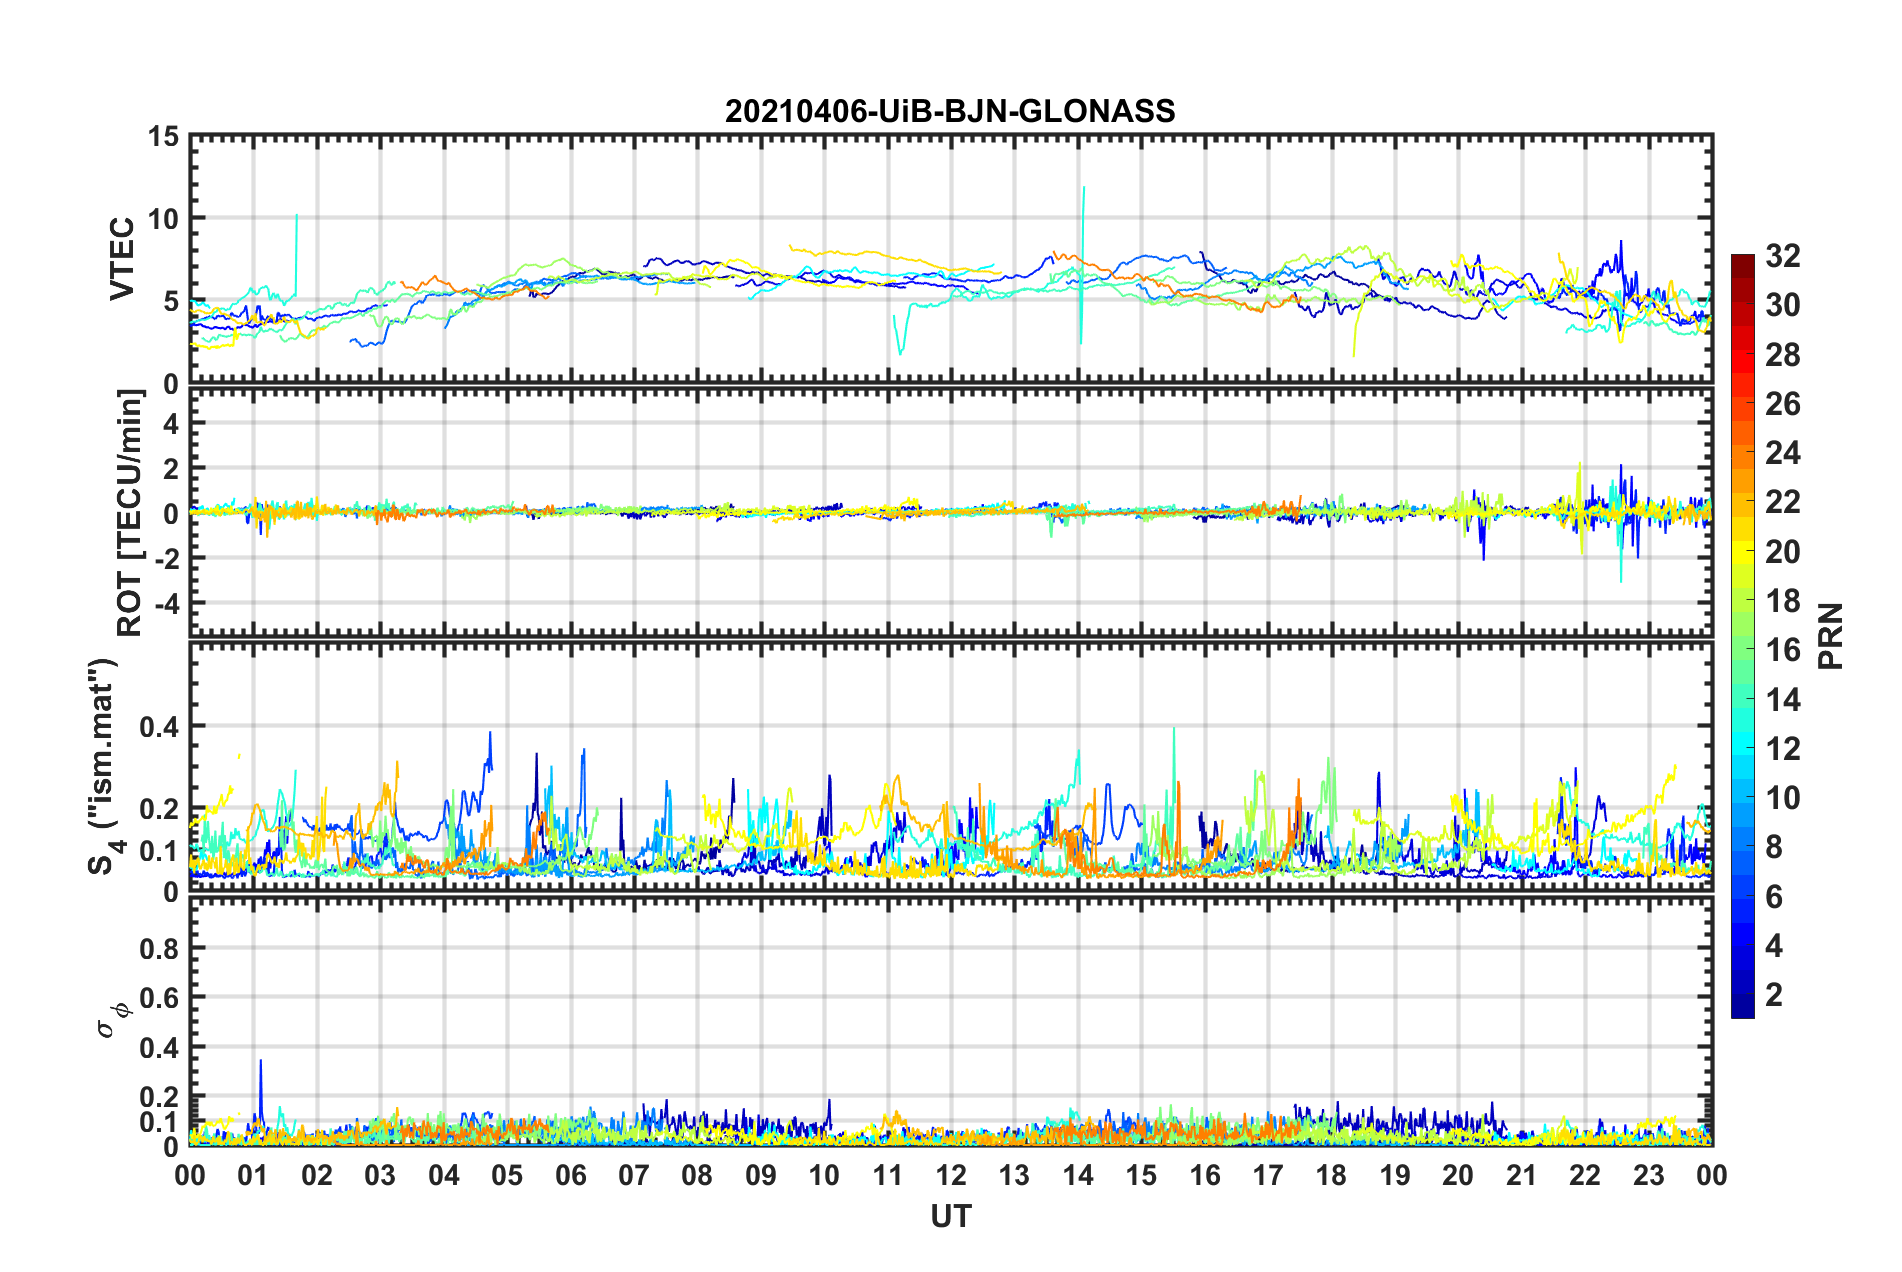This screenshot has width=1902, height=1272.
Task: Select UT axis hour label 07
Action: [634, 1175]
